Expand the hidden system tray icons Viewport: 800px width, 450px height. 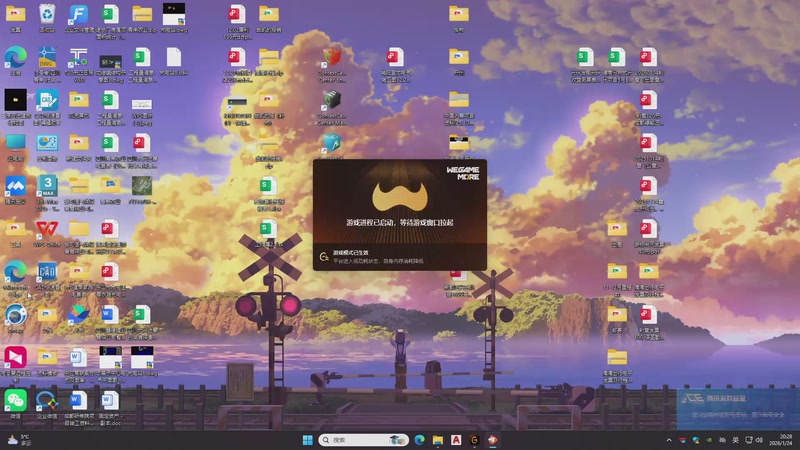coord(669,440)
